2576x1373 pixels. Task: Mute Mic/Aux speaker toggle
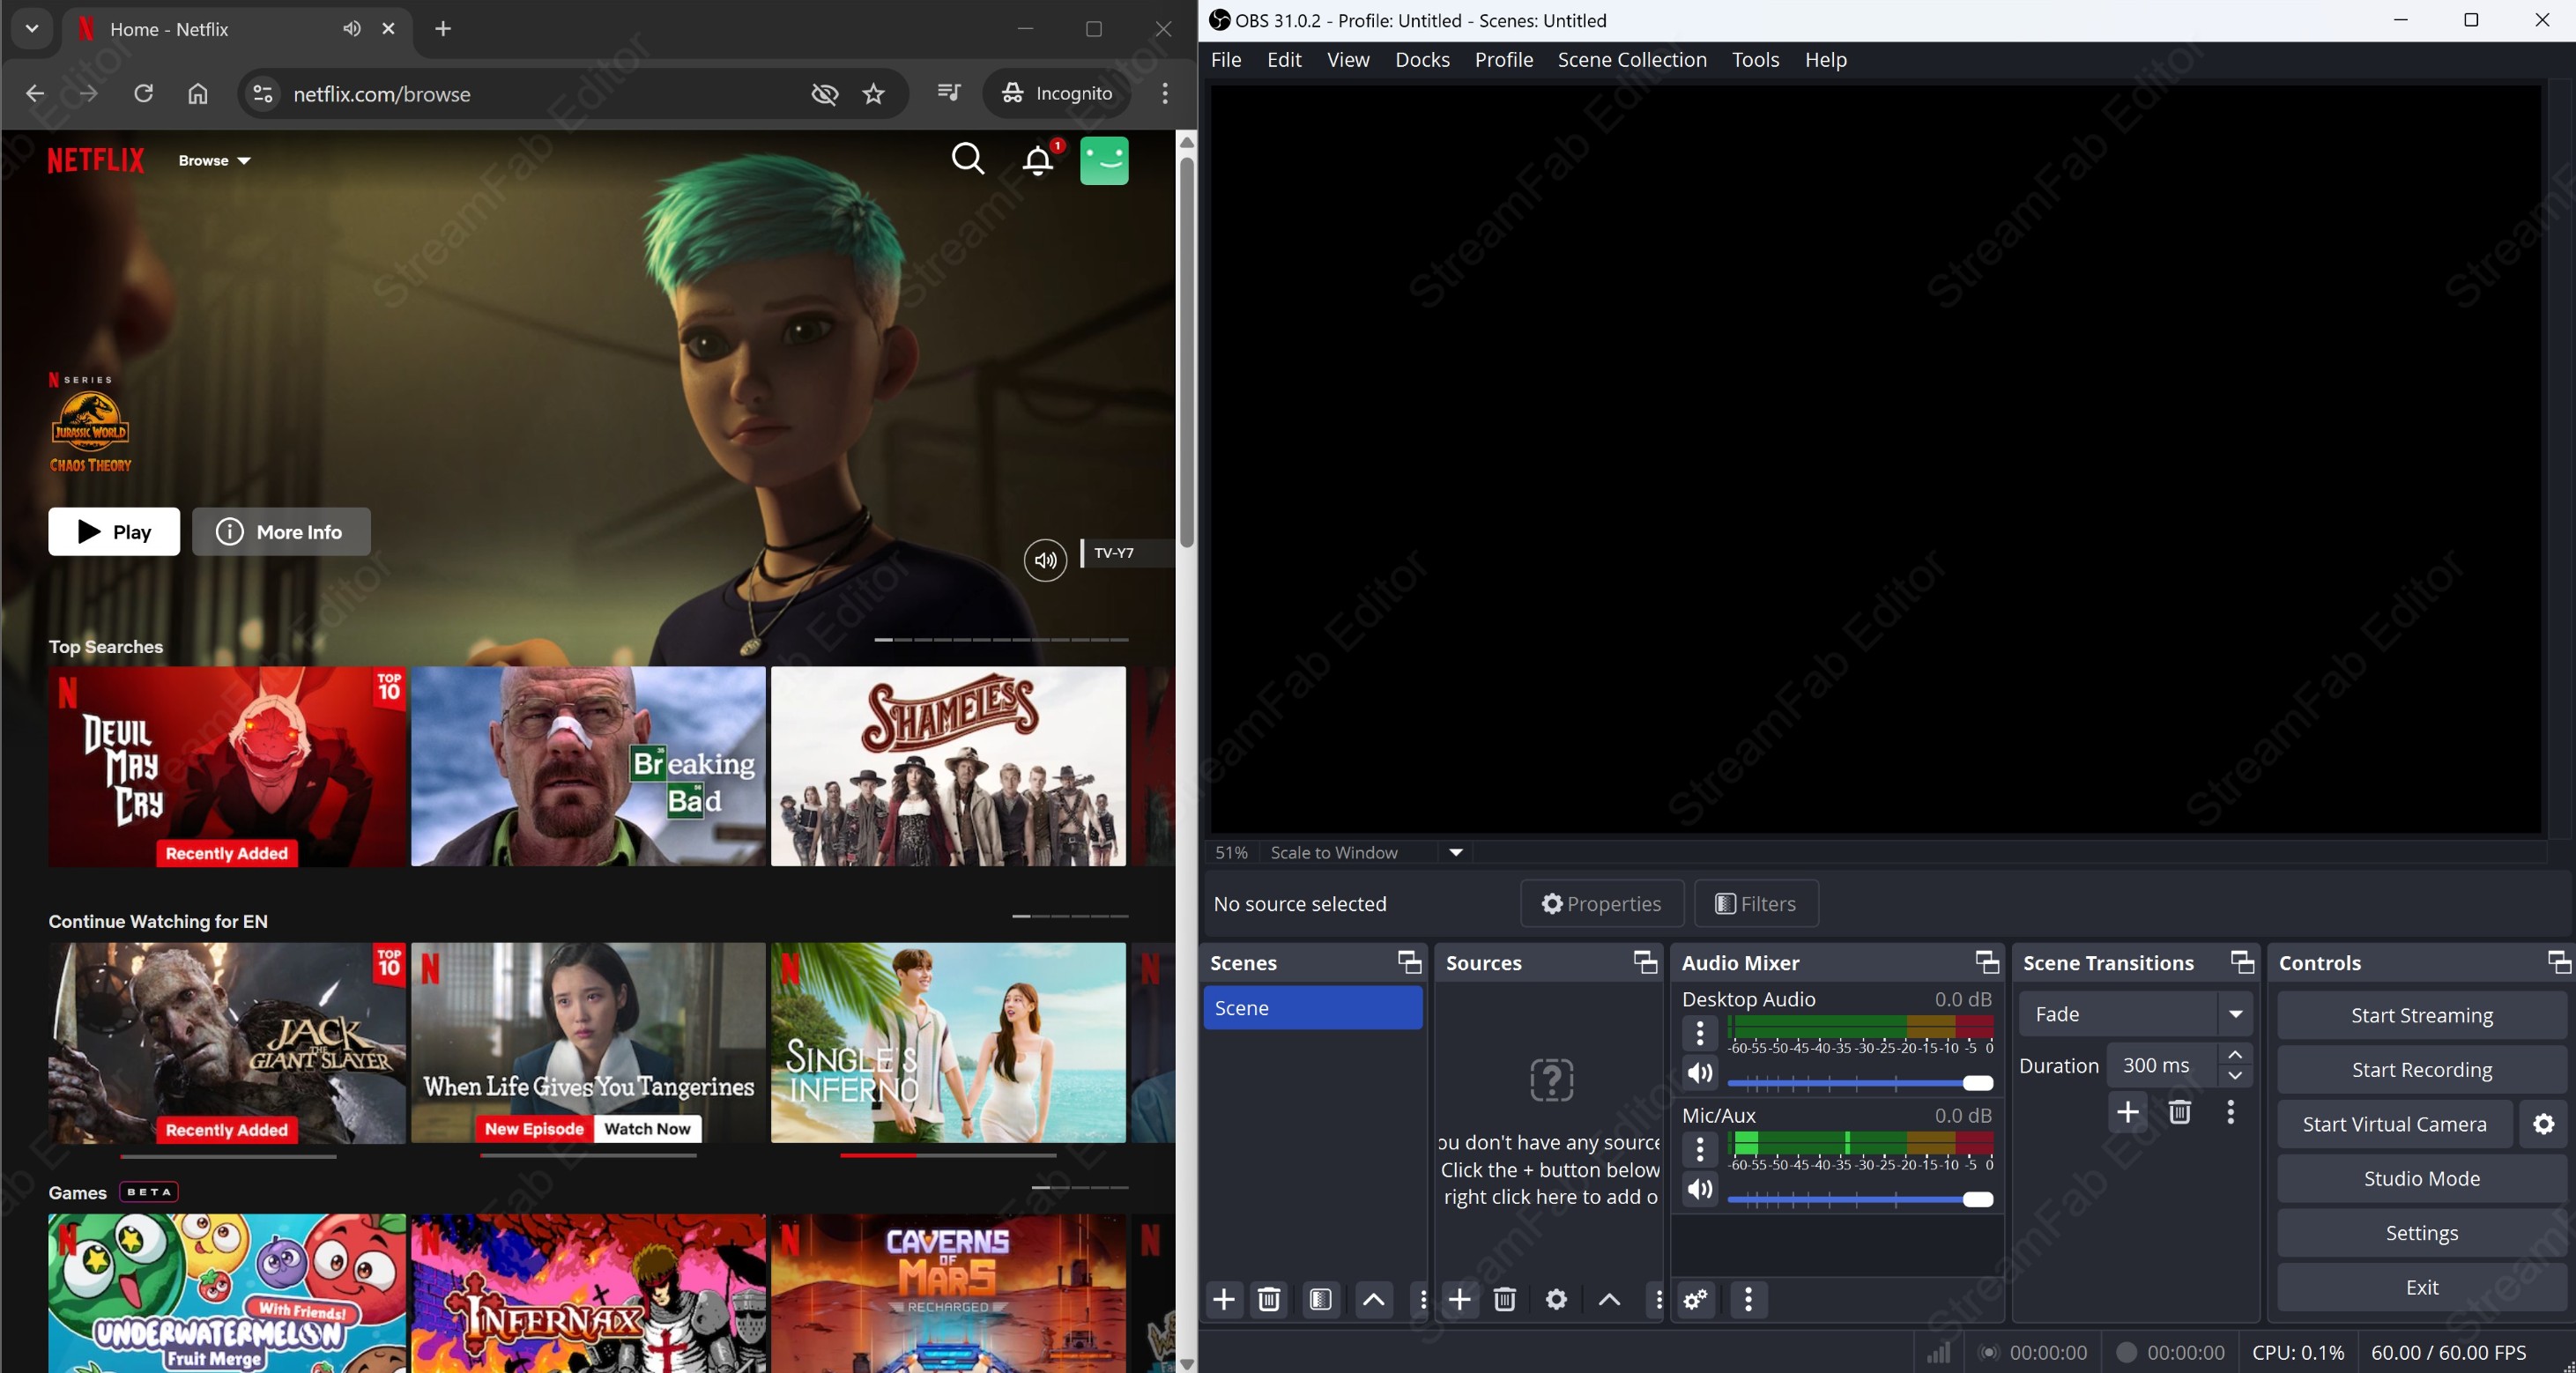(x=1700, y=1189)
